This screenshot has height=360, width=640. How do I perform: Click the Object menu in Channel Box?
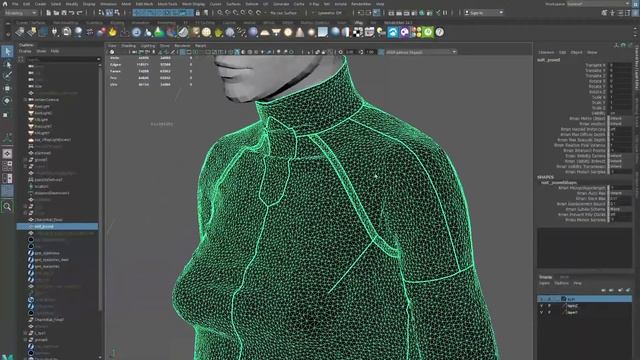click(576, 52)
